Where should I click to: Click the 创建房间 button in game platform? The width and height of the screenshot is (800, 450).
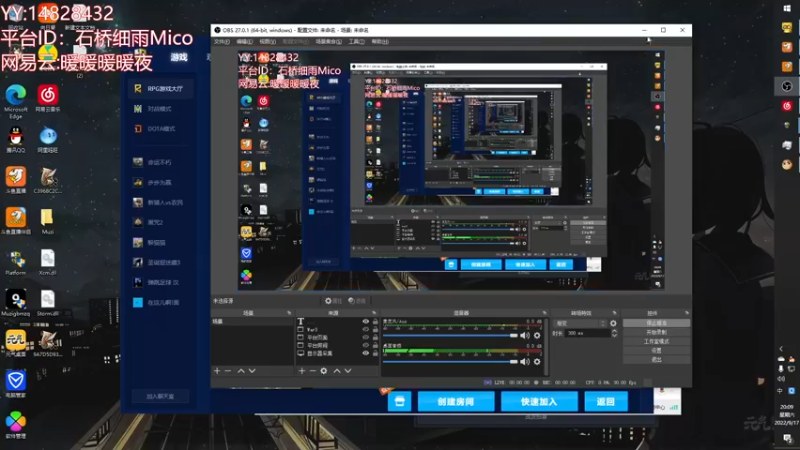tap(456, 402)
